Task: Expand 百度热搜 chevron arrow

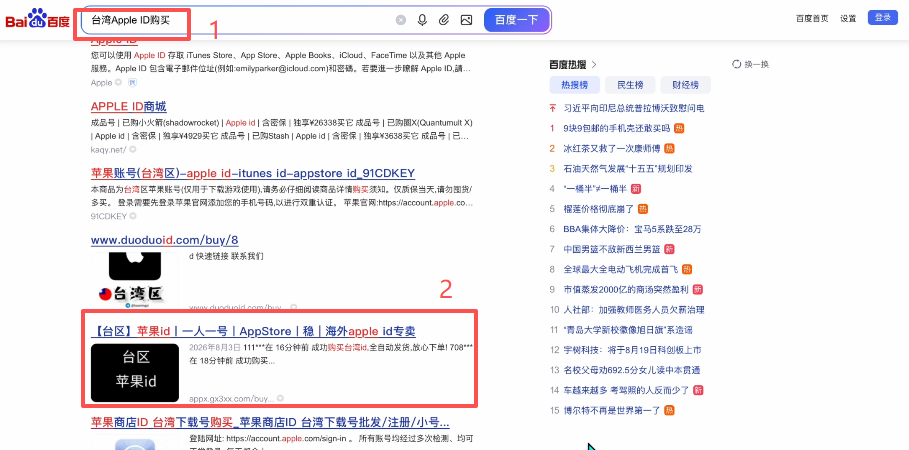Action: tap(594, 64)
